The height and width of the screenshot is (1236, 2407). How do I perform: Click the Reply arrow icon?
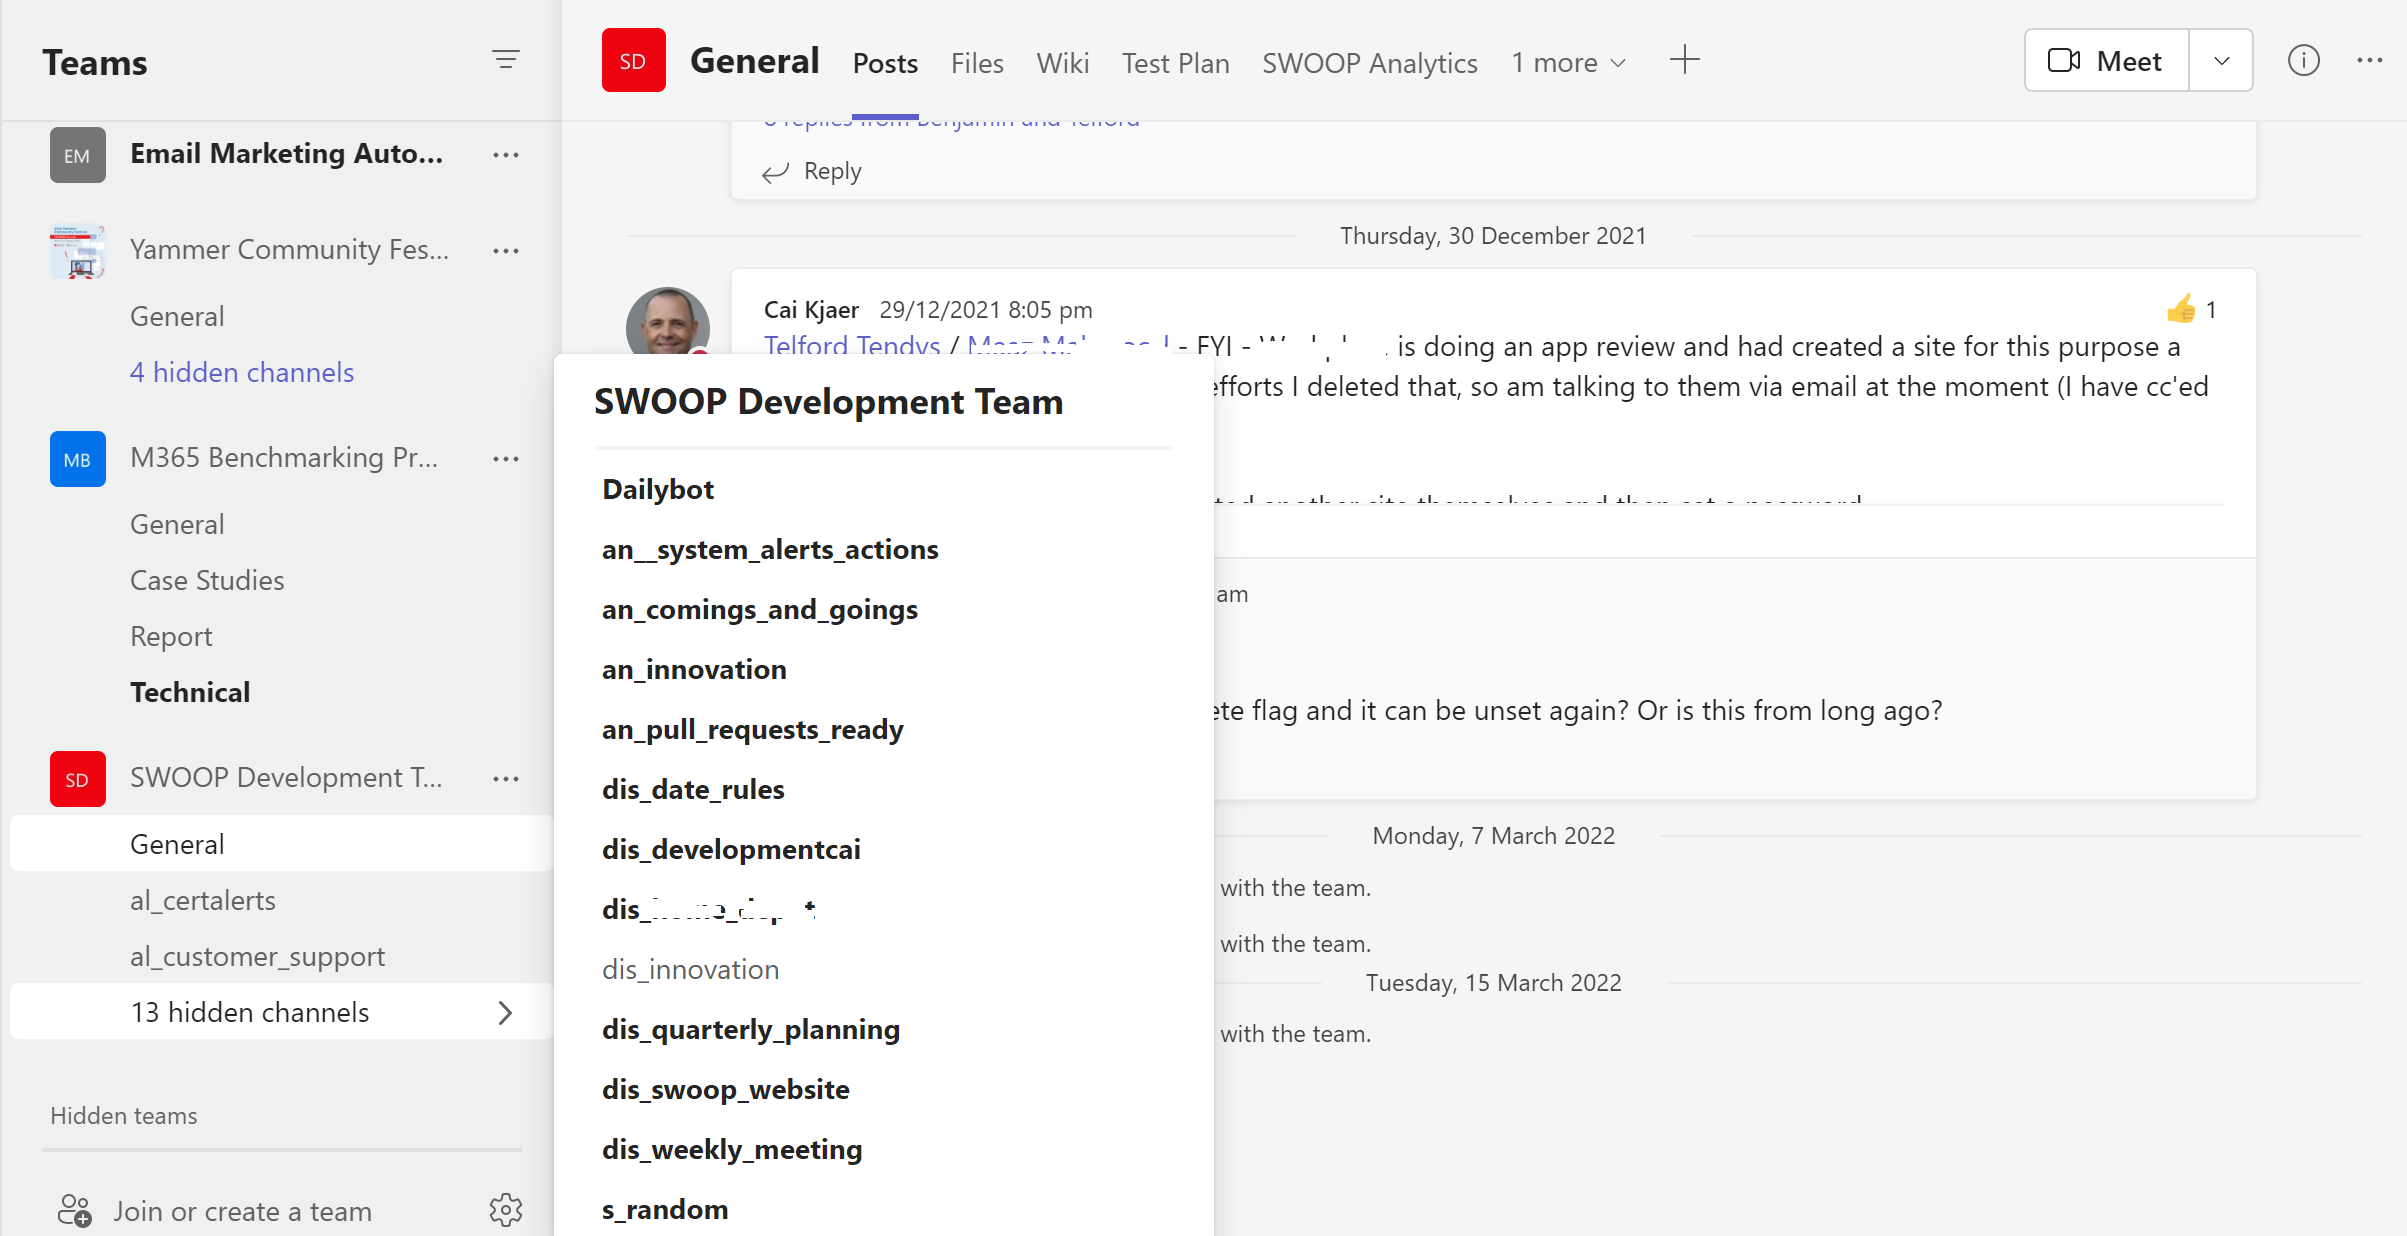776,172
